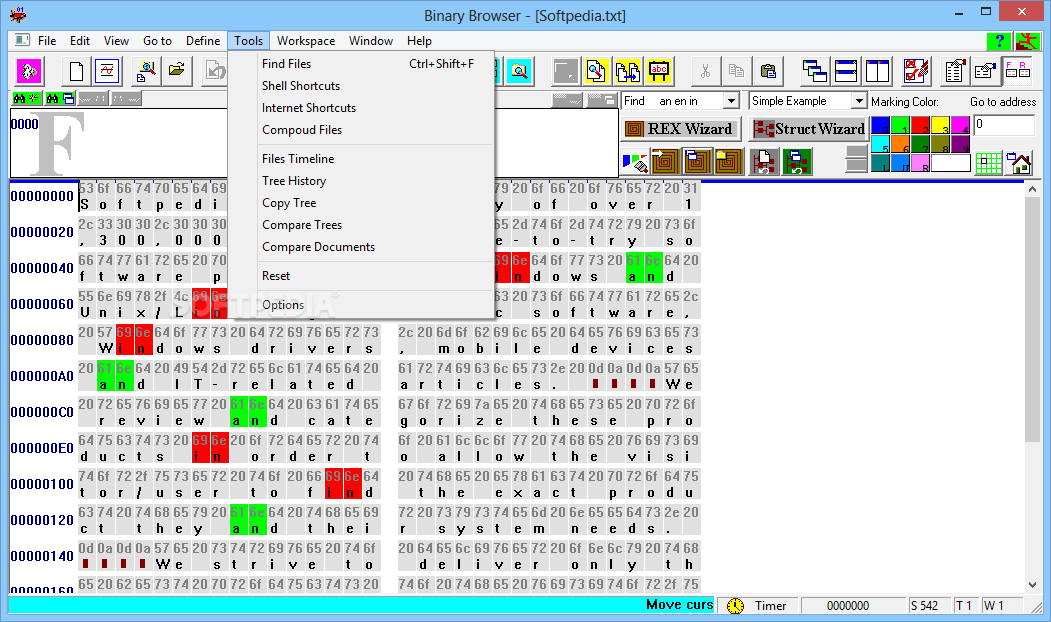Click the clipboard paste icon
Image resolution: width=1051 pixels, height=622 pixels.
768,70
